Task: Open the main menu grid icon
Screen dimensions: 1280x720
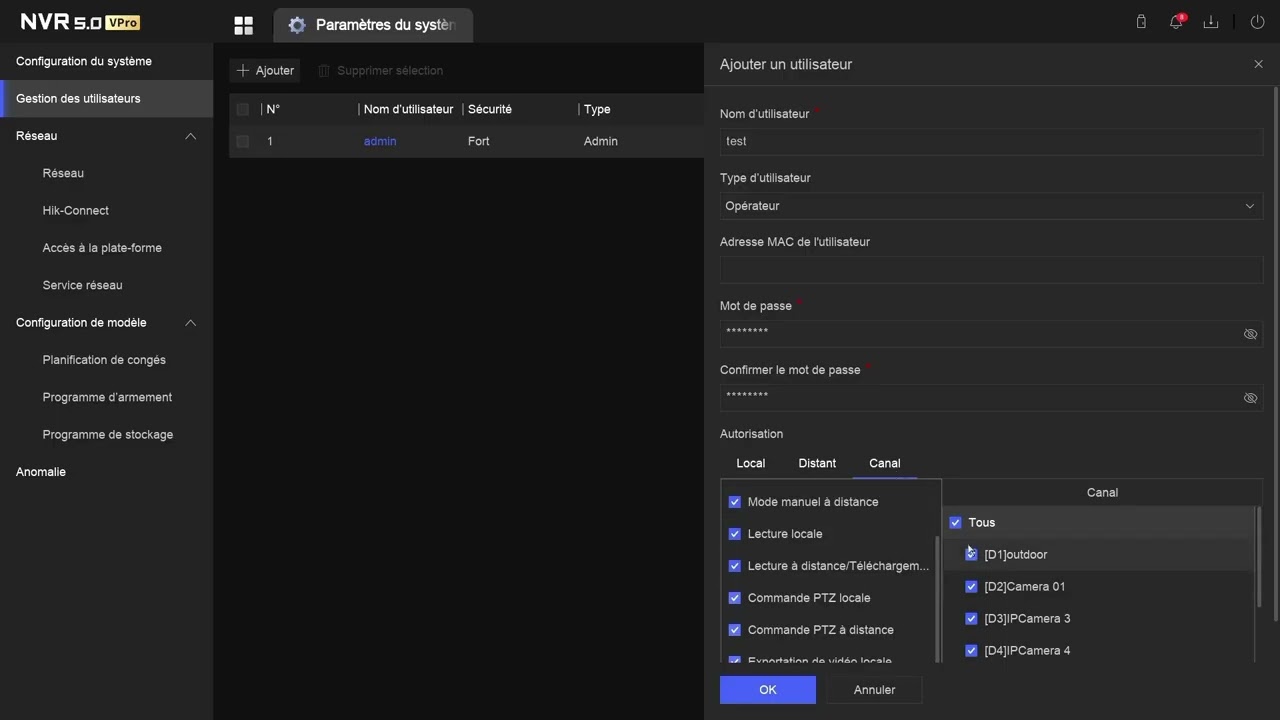Action: coord(243,25)
